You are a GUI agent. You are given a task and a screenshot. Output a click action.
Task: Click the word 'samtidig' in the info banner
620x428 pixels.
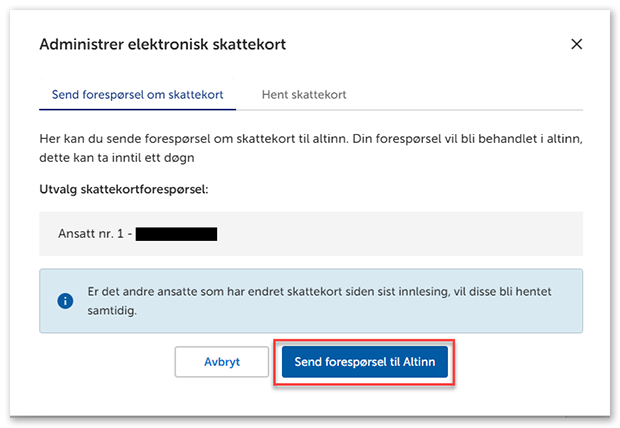click(x=112, y=309)
